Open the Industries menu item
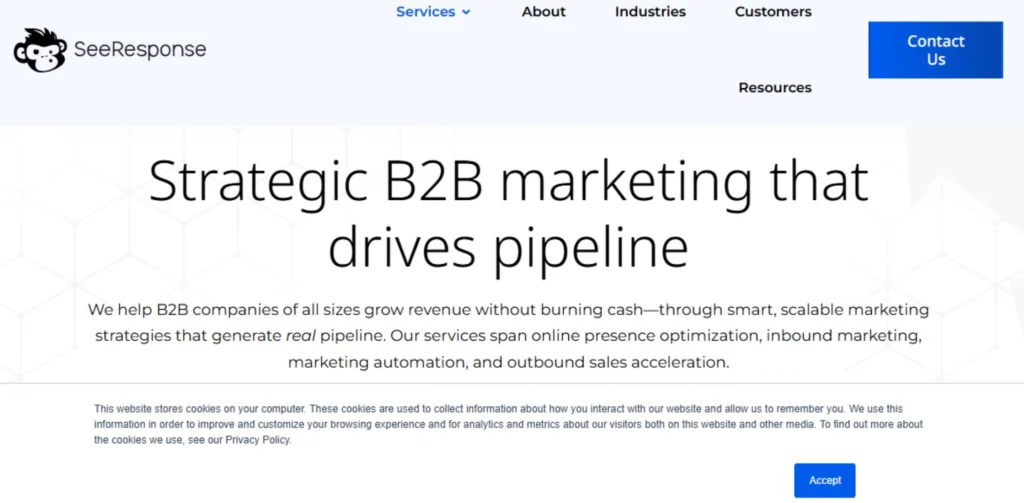The height and width of the screenshot is (503, 1024). point(650,12)
